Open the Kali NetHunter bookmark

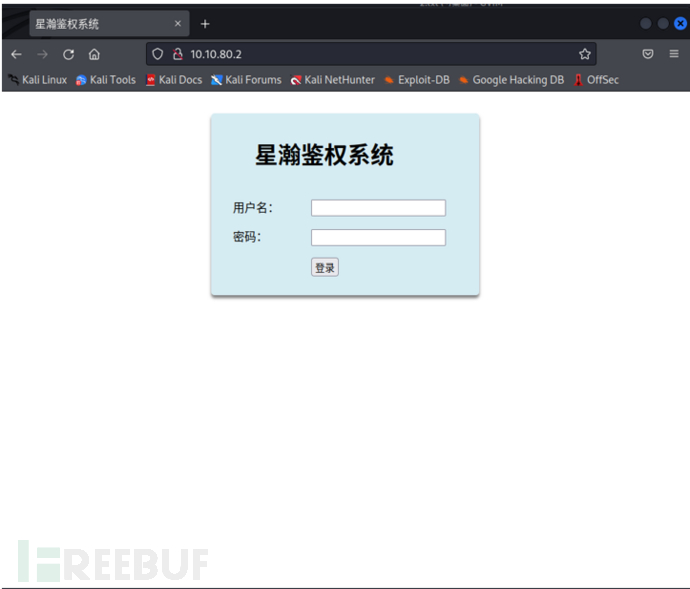tap(333, 80)
